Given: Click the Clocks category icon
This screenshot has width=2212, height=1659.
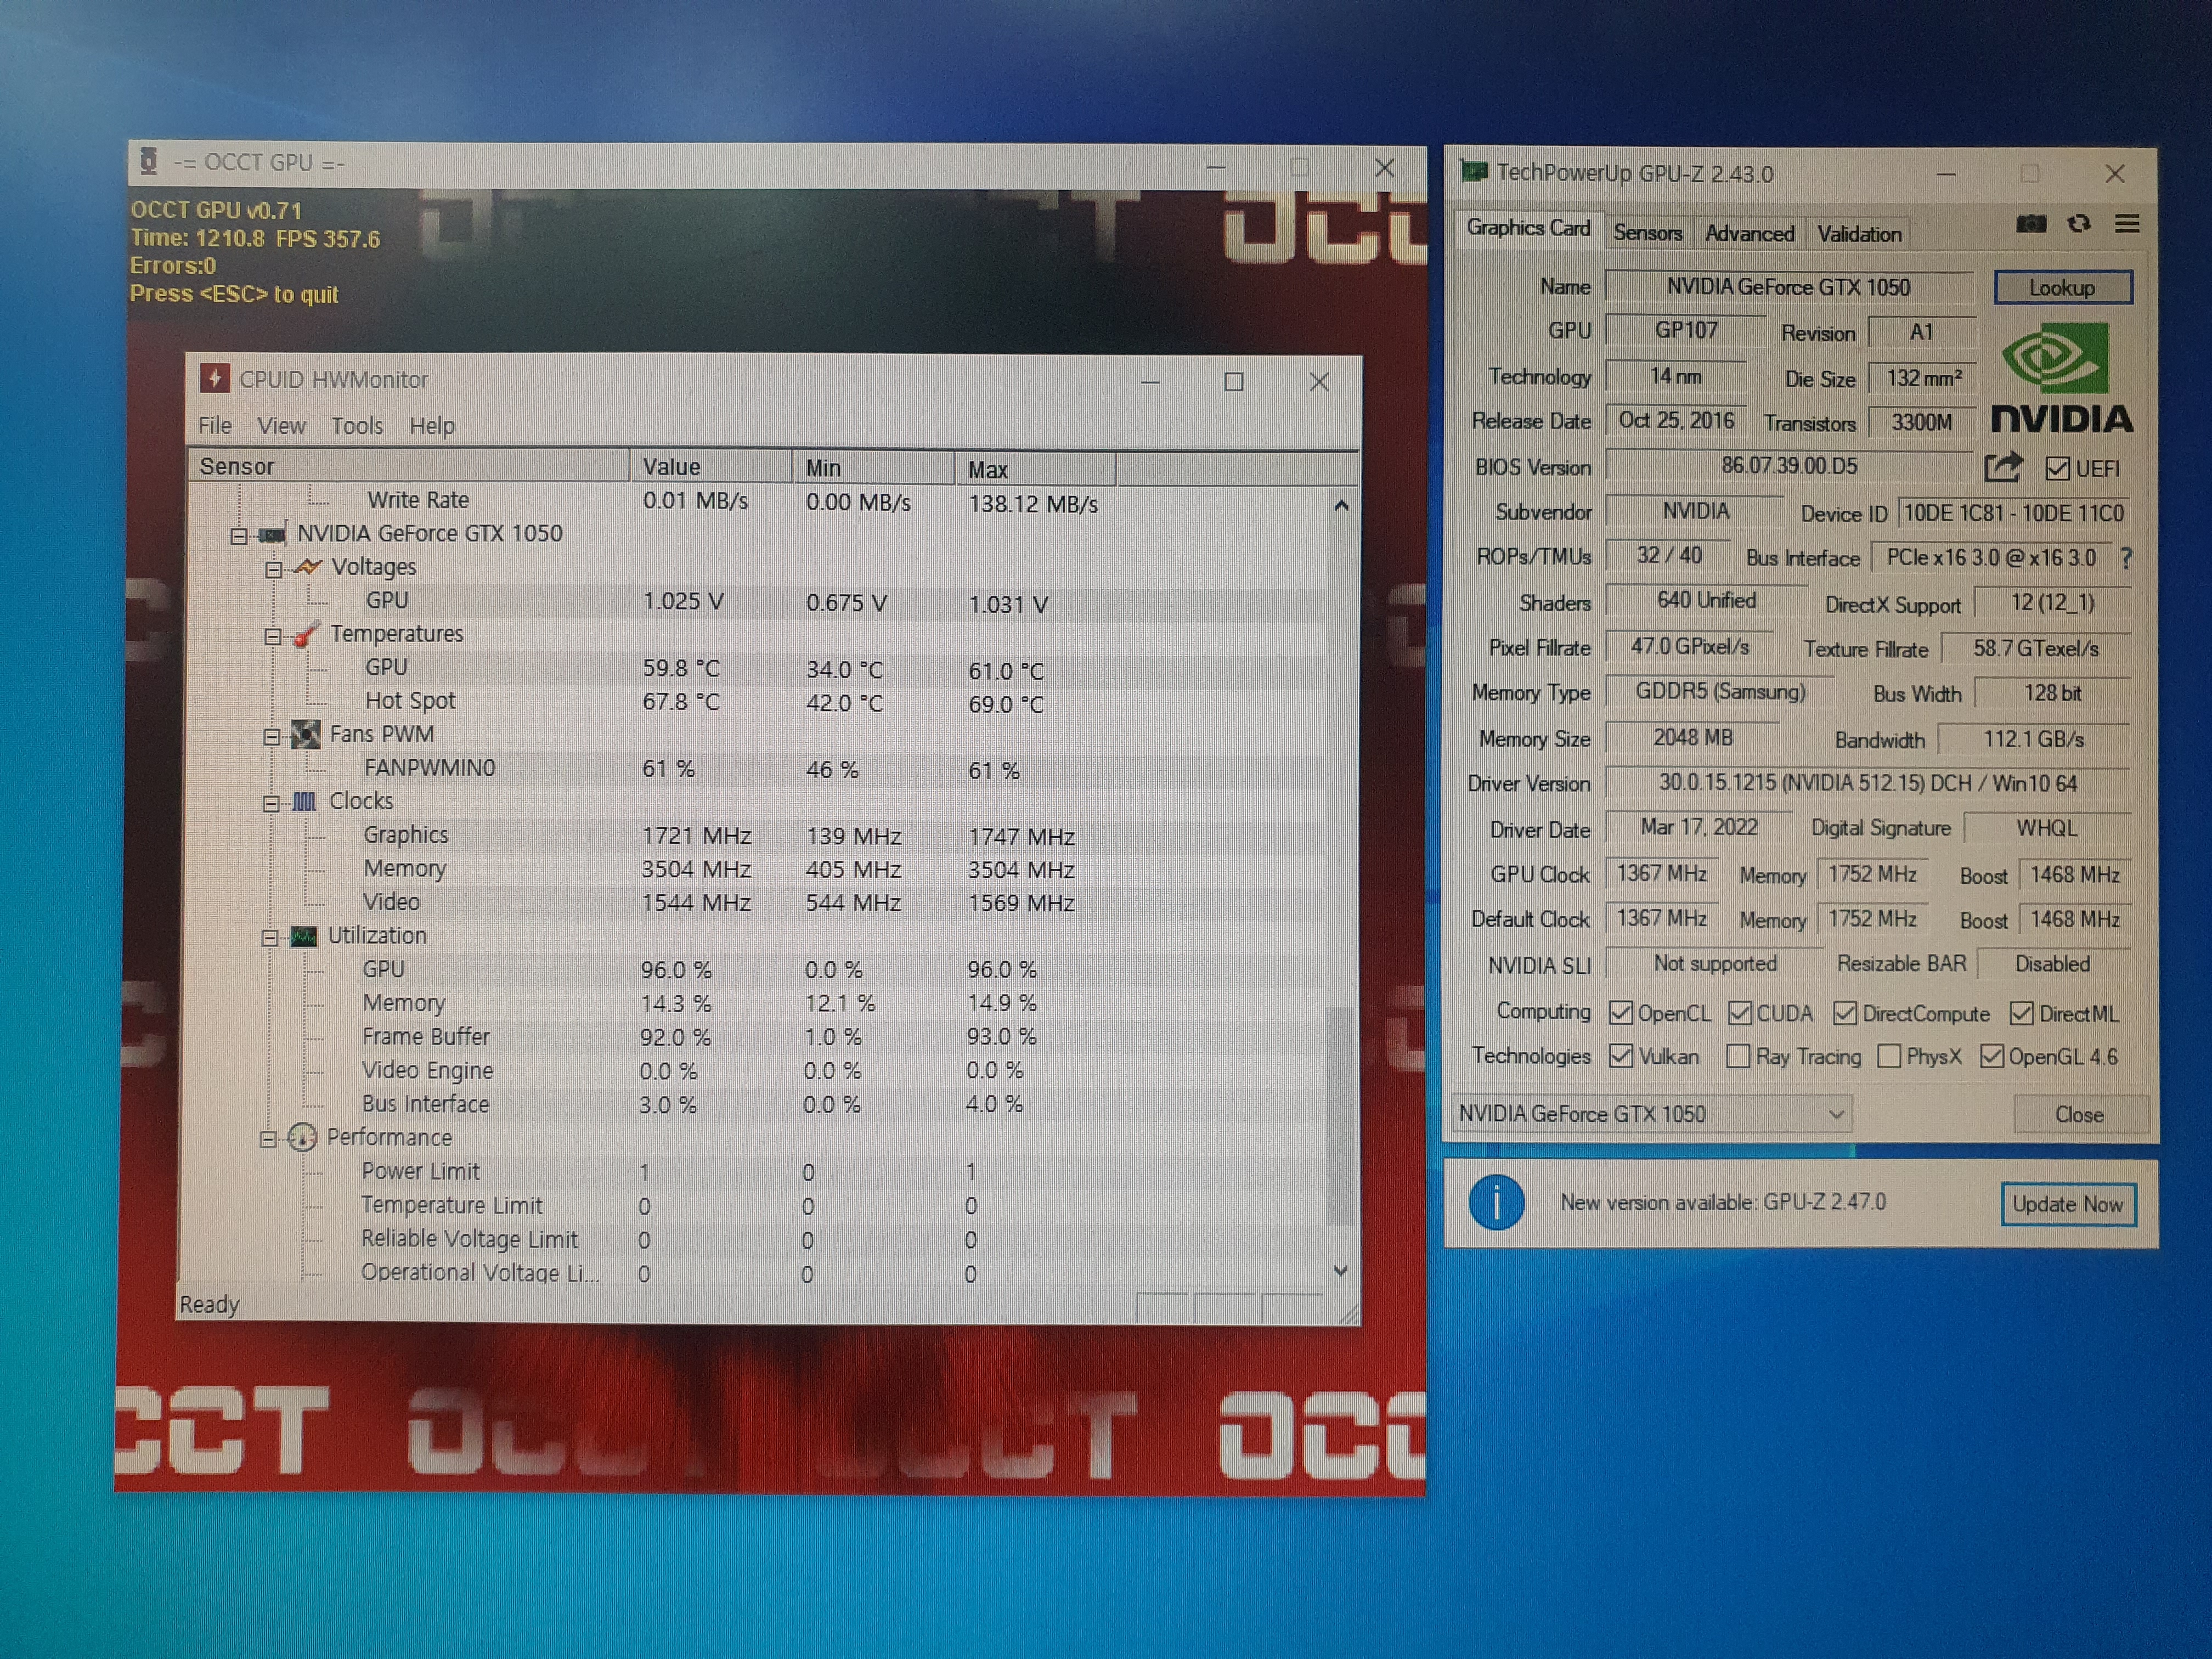Looking at the screenshot, I should coord(304,802).
